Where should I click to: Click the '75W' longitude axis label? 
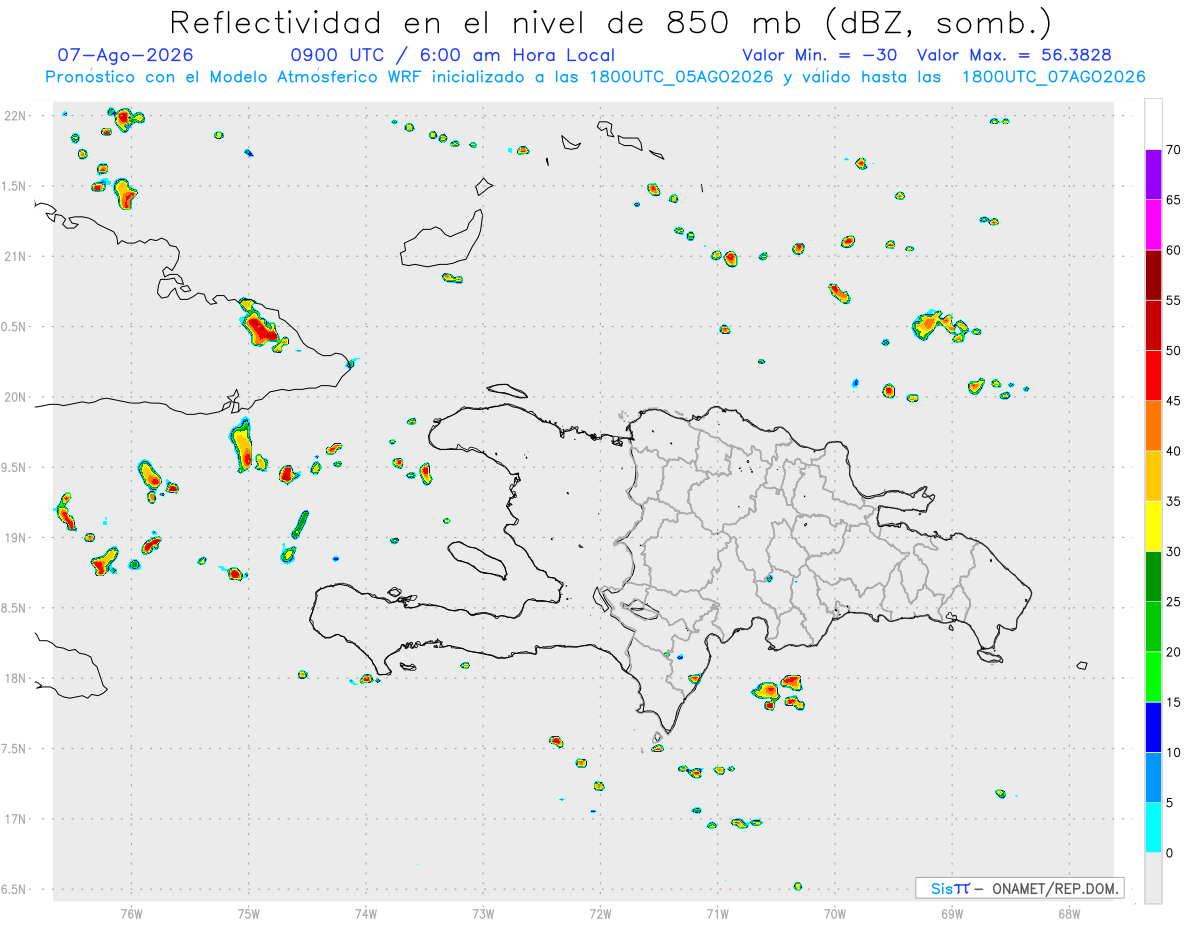(x=248, y=912)
